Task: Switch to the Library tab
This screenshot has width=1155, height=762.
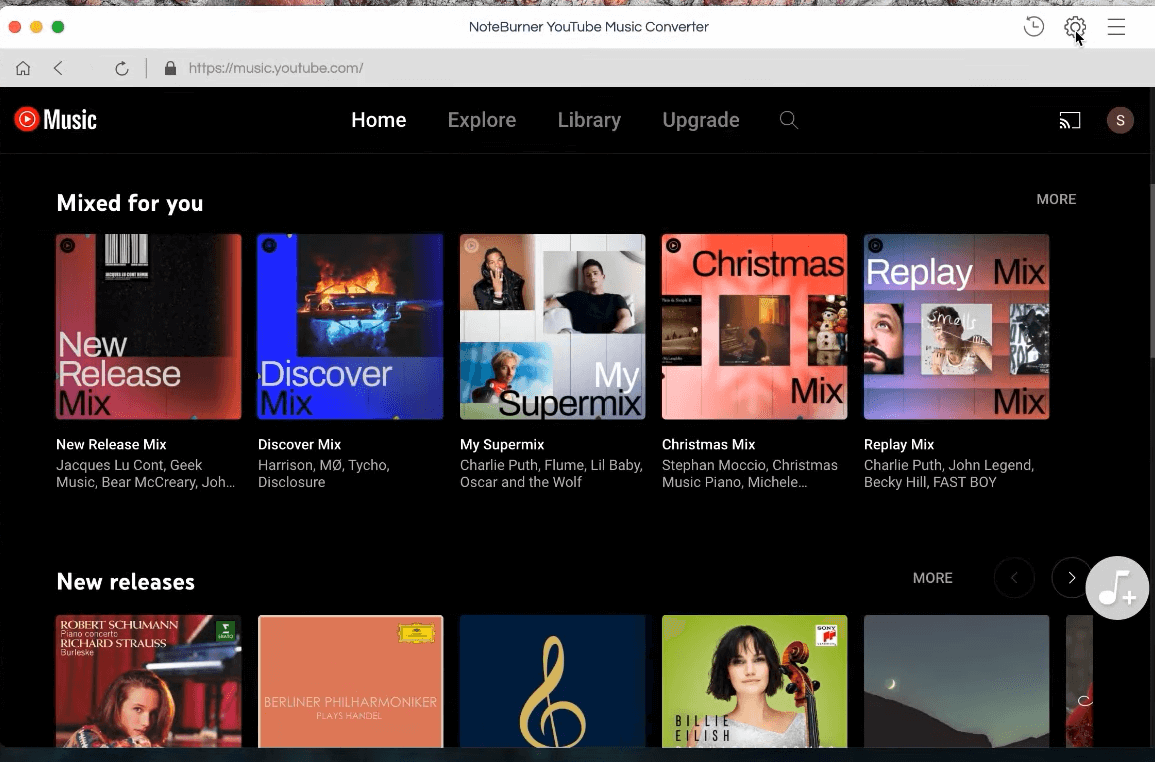Action: point(589,120)
